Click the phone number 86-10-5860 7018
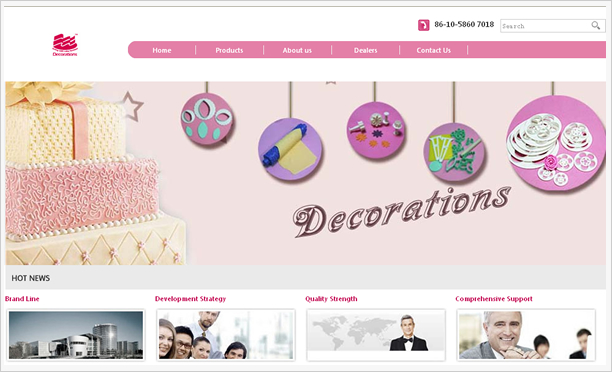The image size is (612, 372). click(x=464, y=24)
